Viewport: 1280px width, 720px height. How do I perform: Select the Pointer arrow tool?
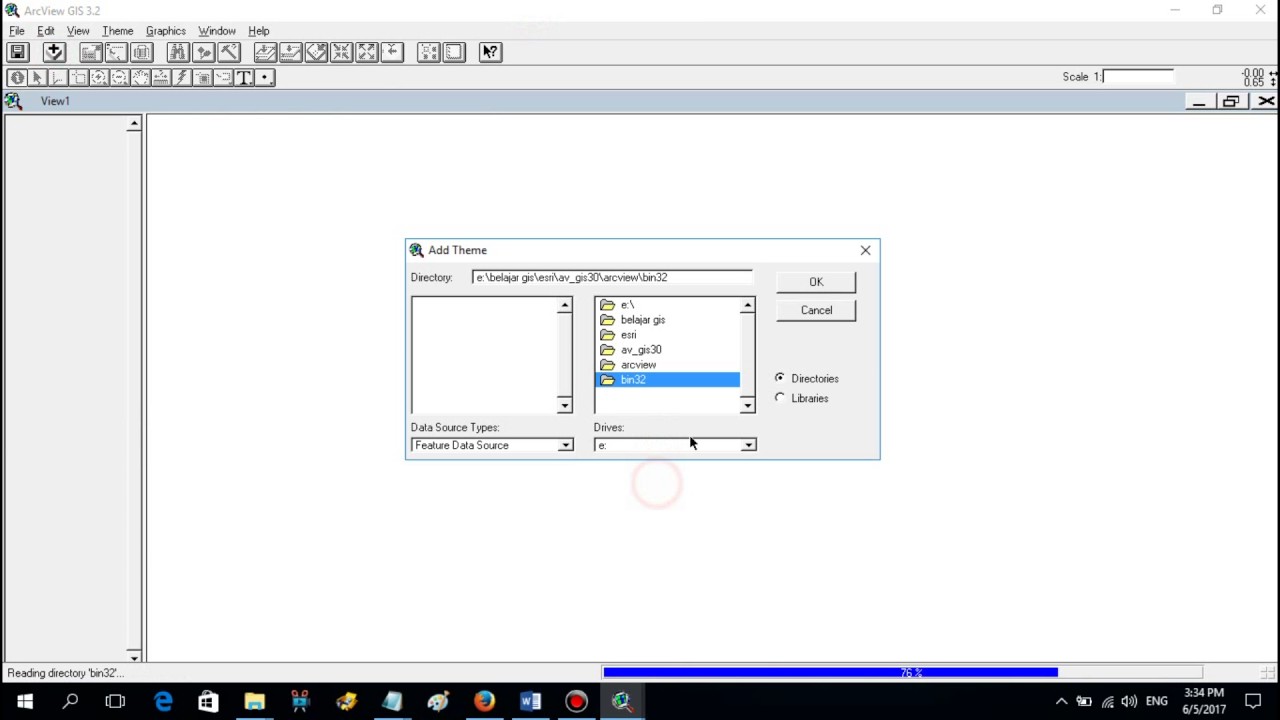(37, 77)
